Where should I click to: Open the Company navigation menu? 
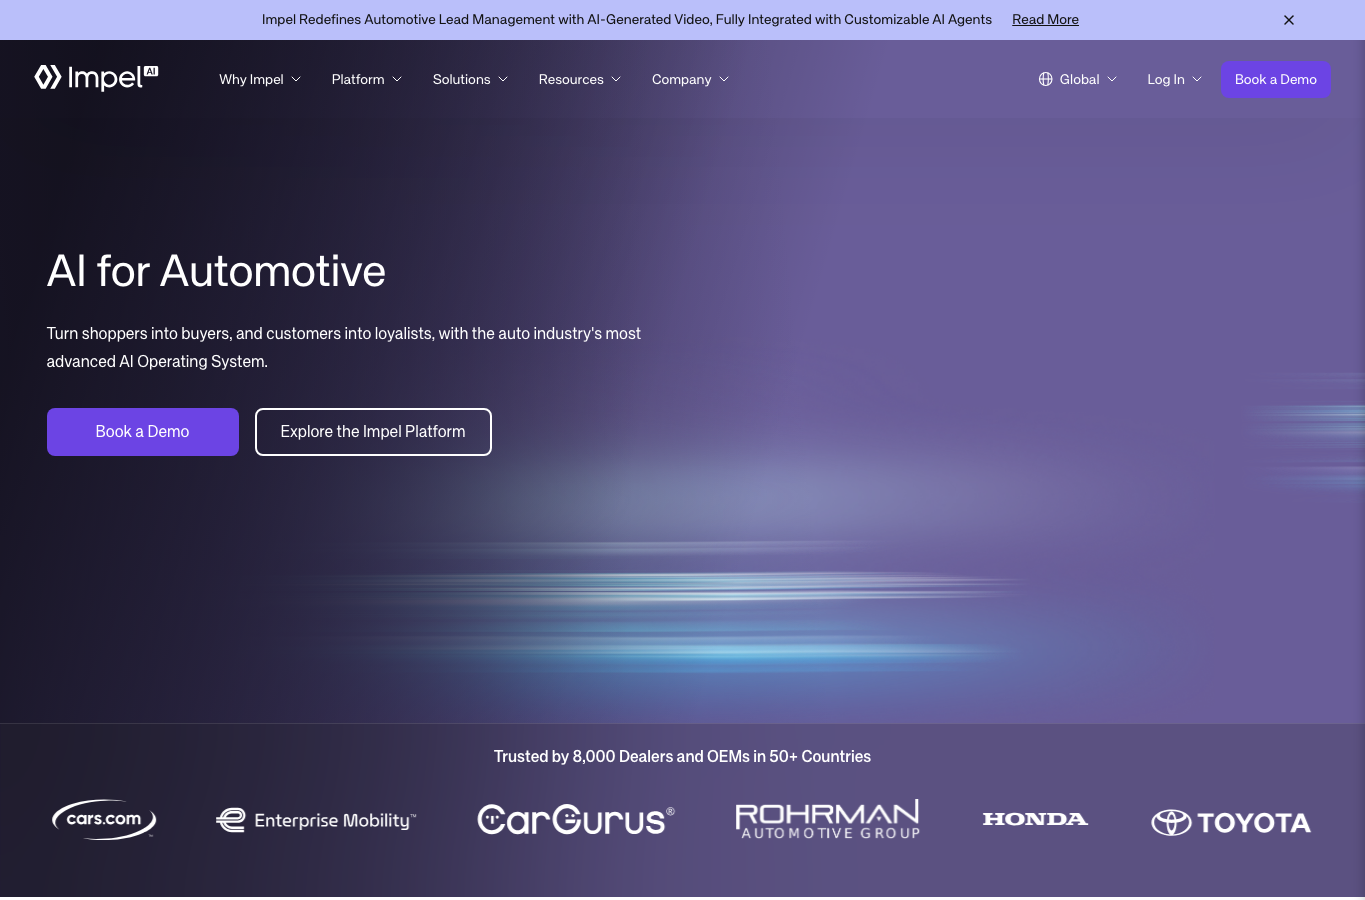pyautogui.click(x=691, y=79)
